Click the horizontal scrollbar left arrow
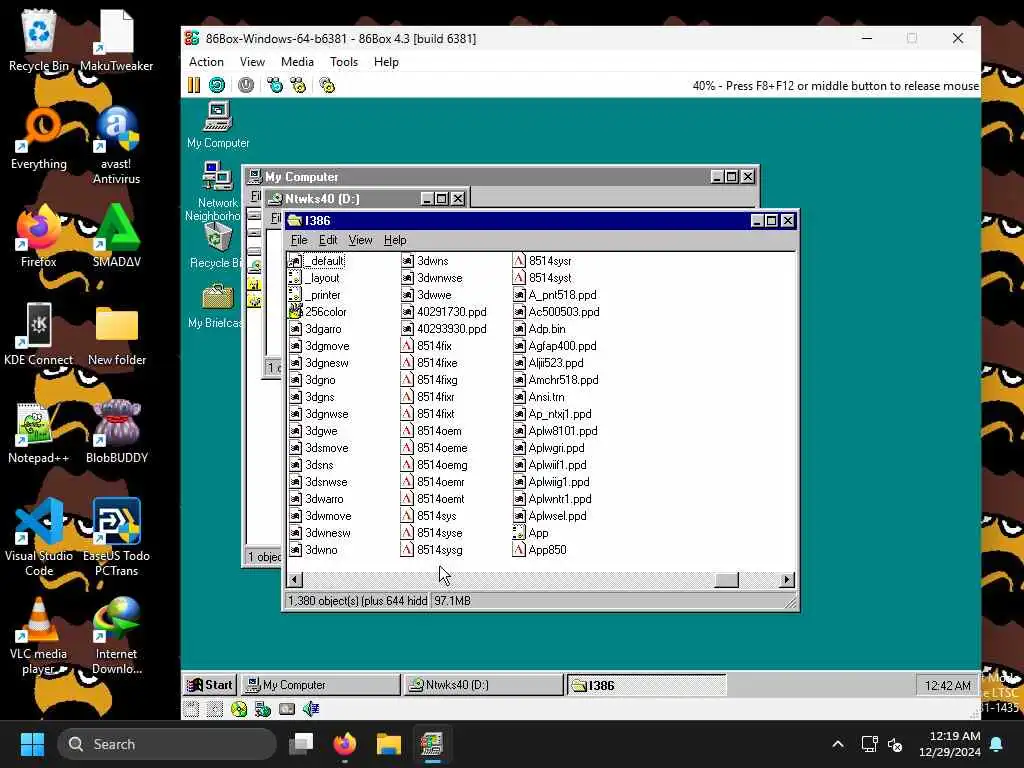 point(295,579)
